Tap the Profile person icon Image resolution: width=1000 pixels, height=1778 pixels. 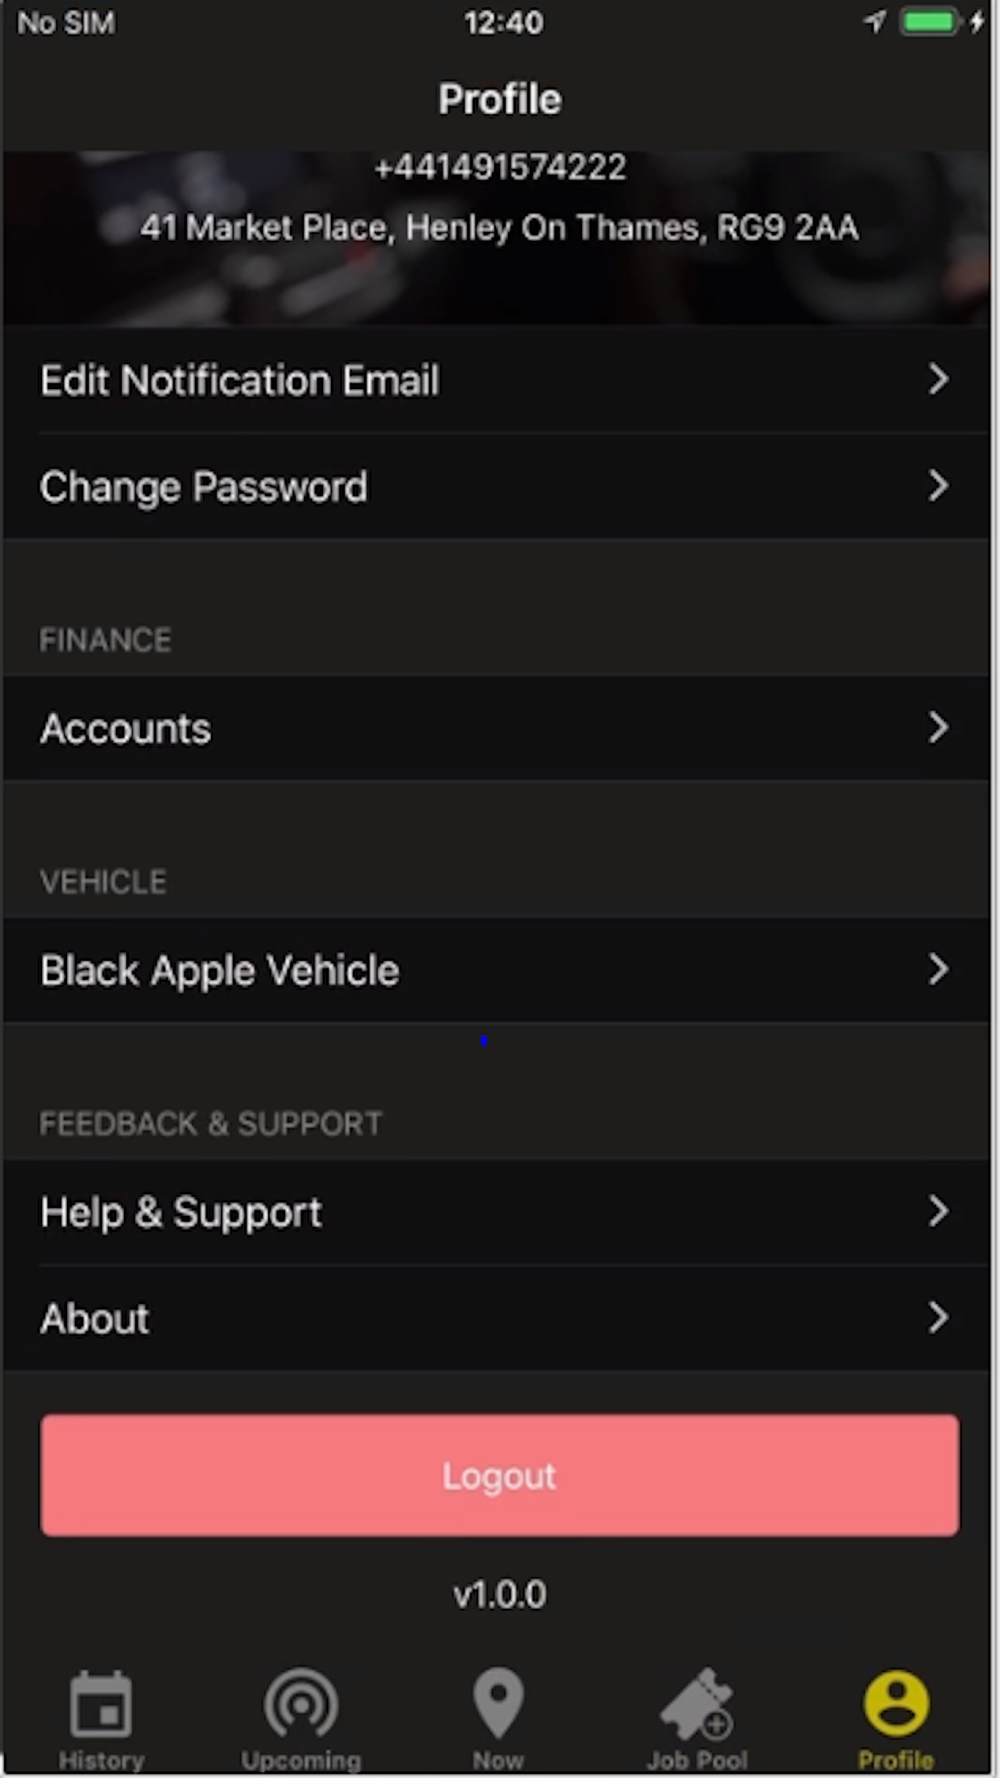point(896,1703)
